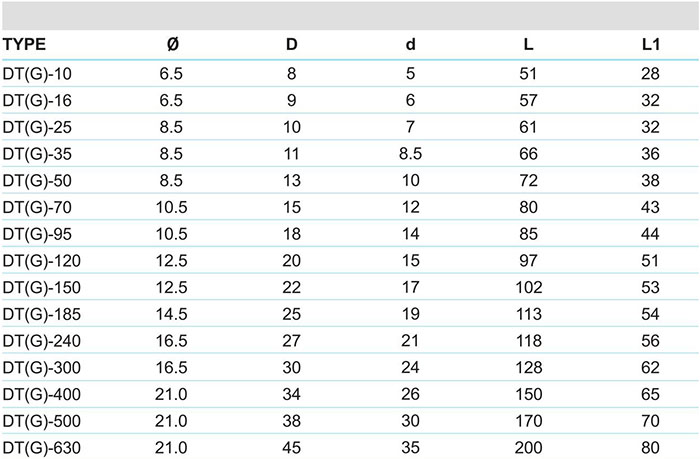Select the DT(G)-300 row label
Screen dimensions: 700x459
click(42, 368)
